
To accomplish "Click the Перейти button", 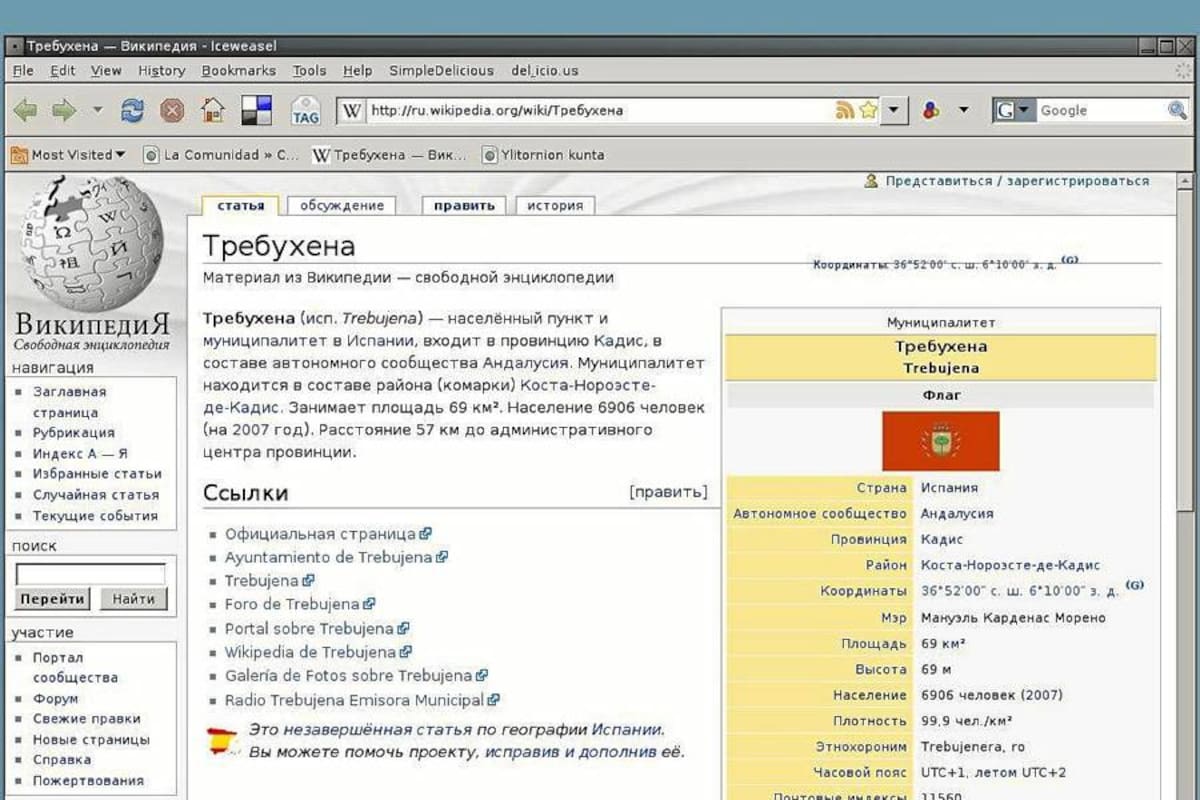I will (52, 599).
